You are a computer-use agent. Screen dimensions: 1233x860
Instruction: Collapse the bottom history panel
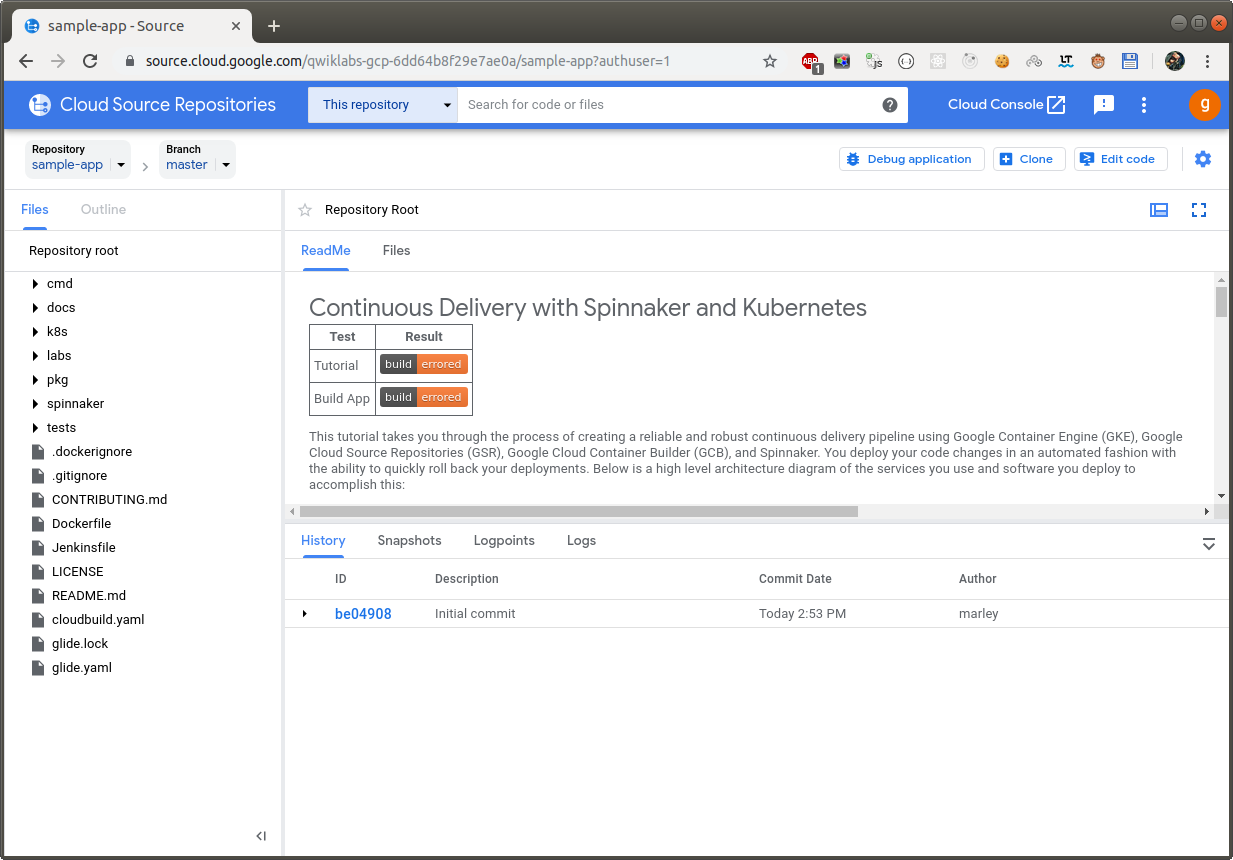coord(1209,544)
